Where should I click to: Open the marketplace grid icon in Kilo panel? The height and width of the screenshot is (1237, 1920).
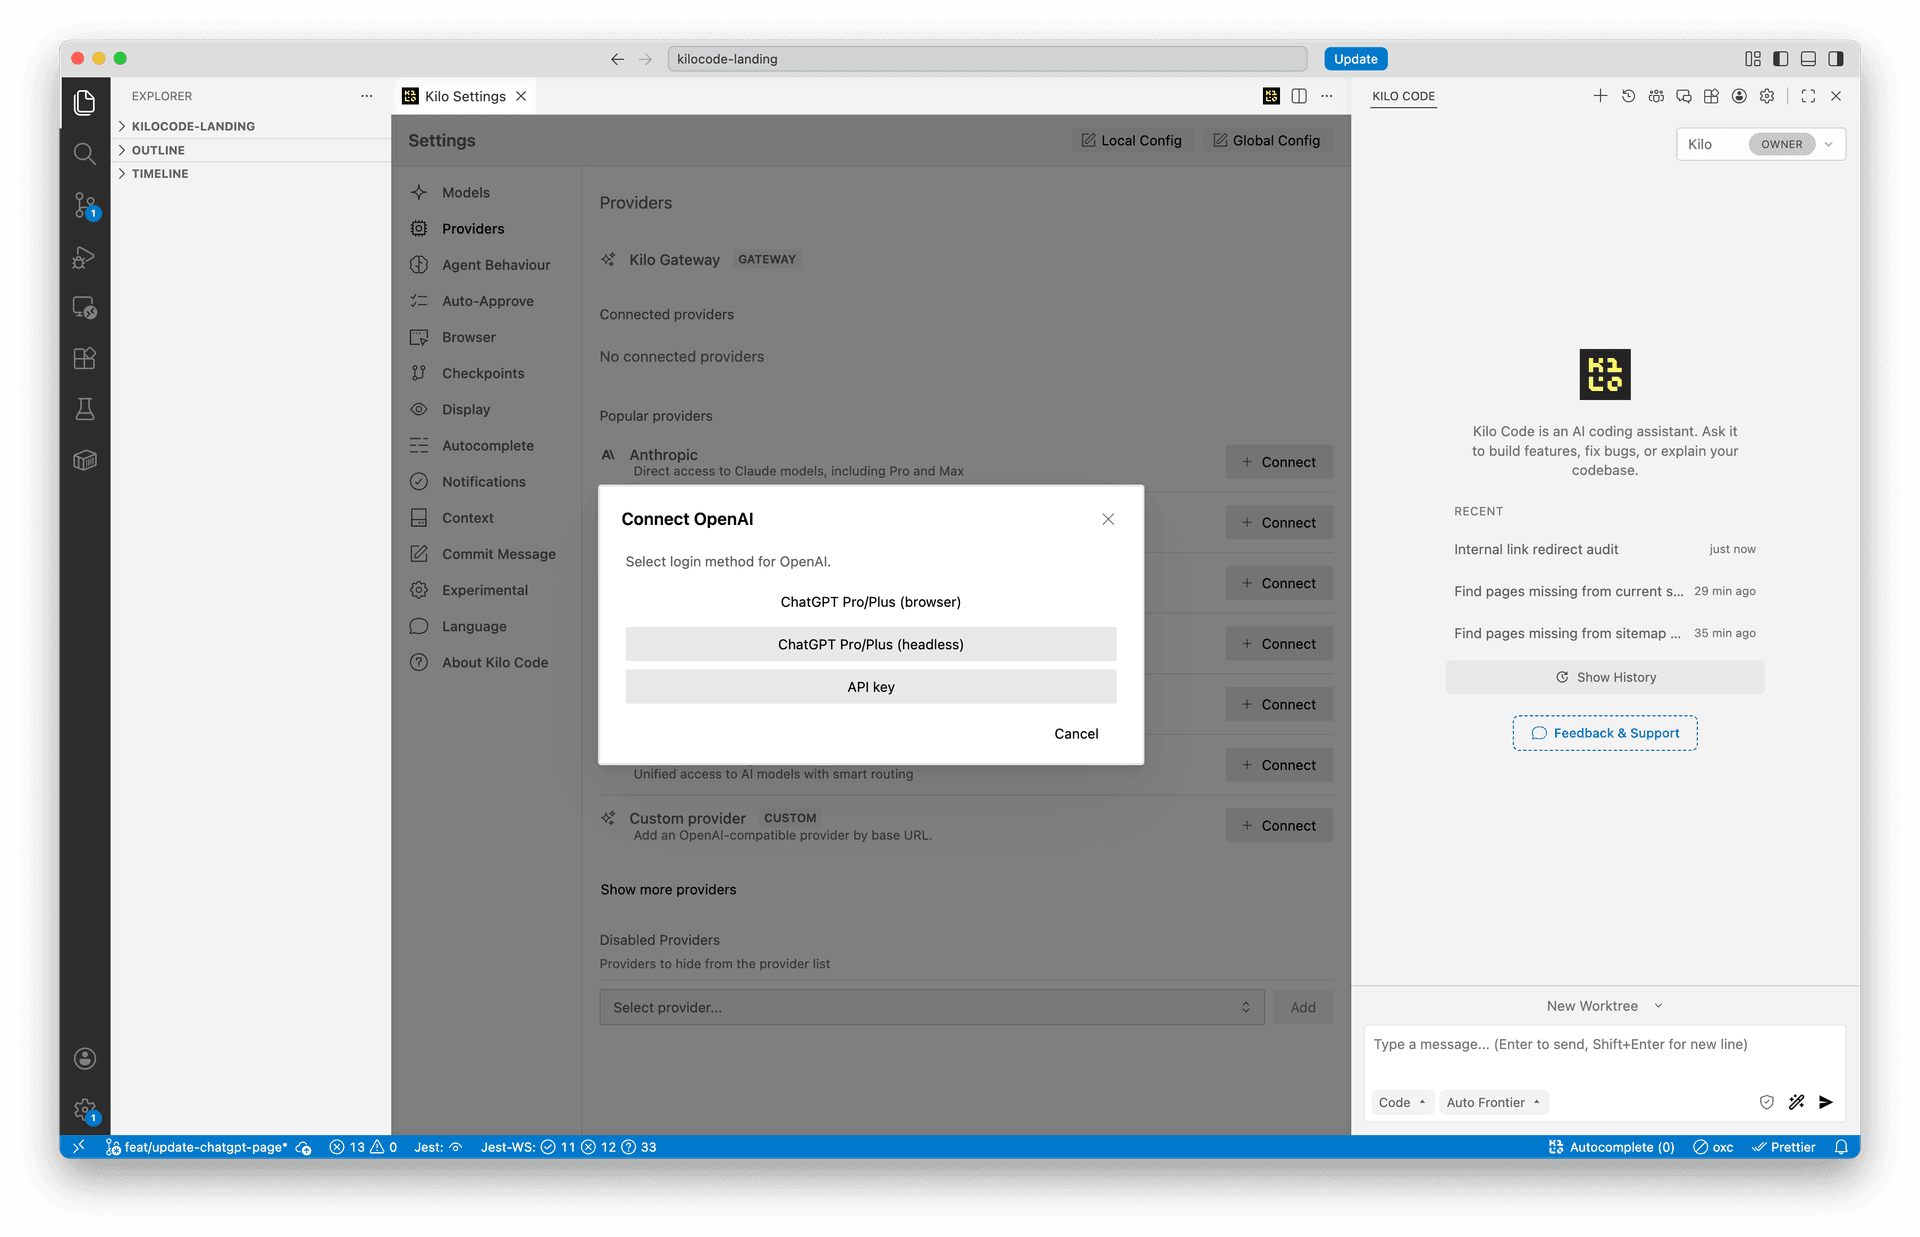click(1711, 96)
